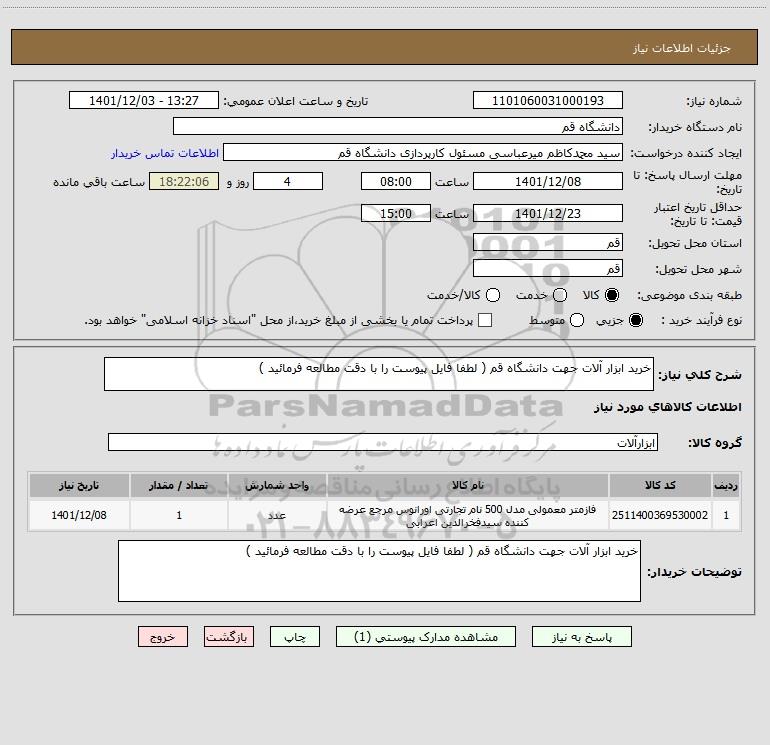Click the تاریخ نیاز column header

click(79, 485)
